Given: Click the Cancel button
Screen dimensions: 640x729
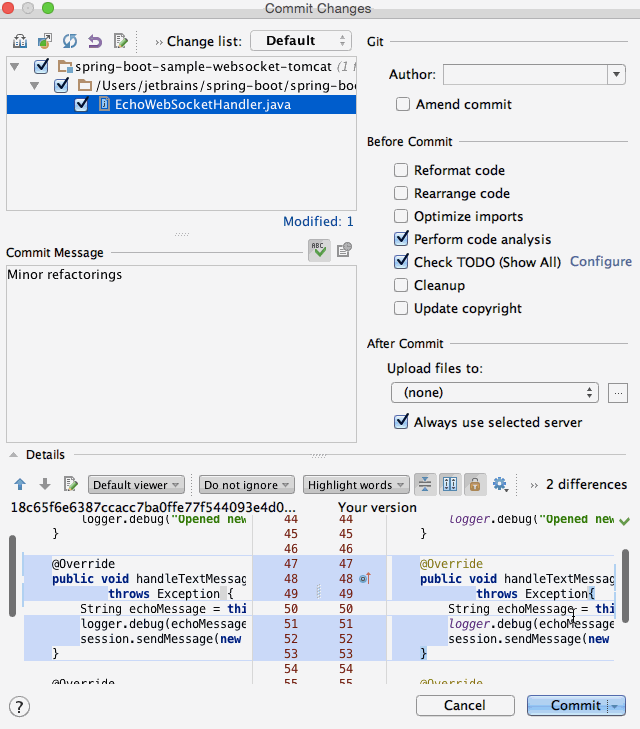Looking at the screenshot, I should pyautogui.click(x=465, y=706).
